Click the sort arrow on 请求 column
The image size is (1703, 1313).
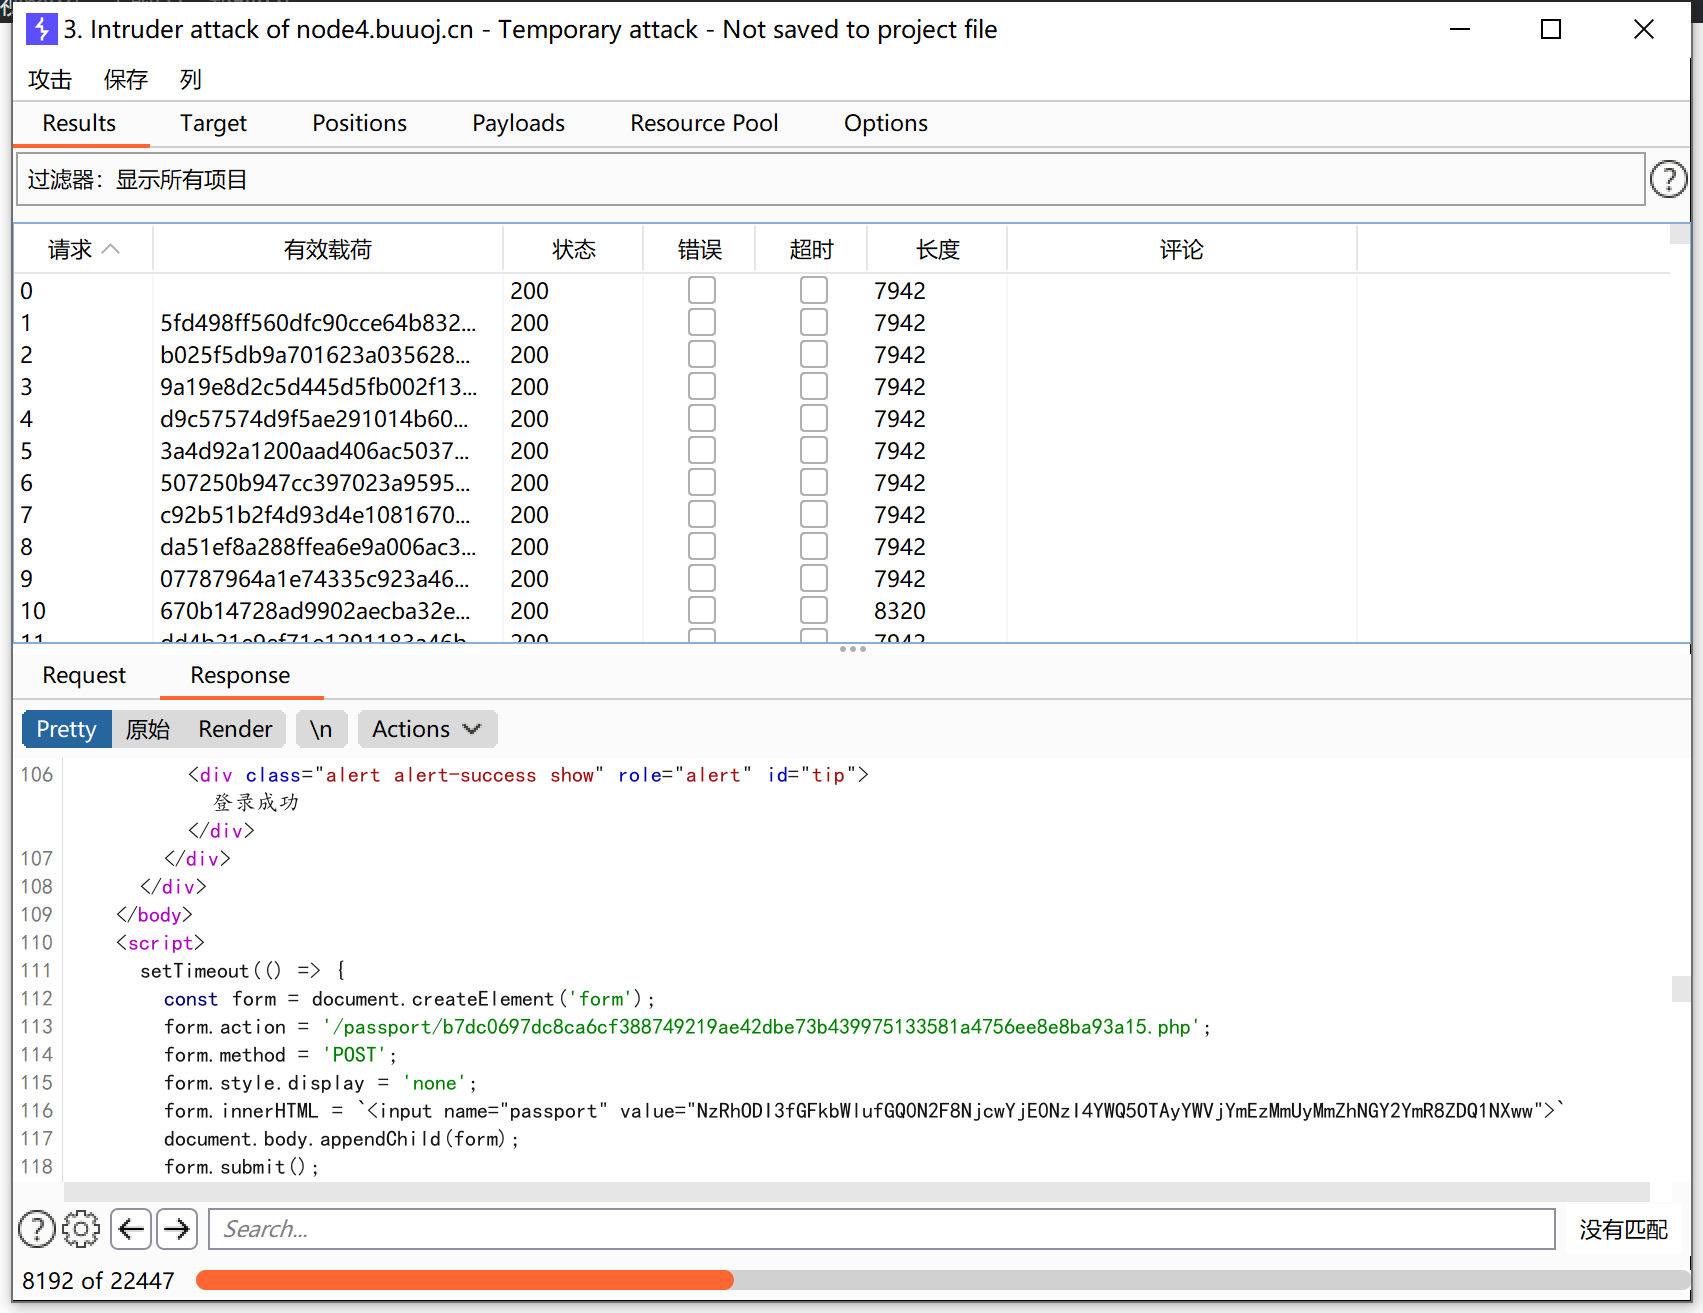111,249
